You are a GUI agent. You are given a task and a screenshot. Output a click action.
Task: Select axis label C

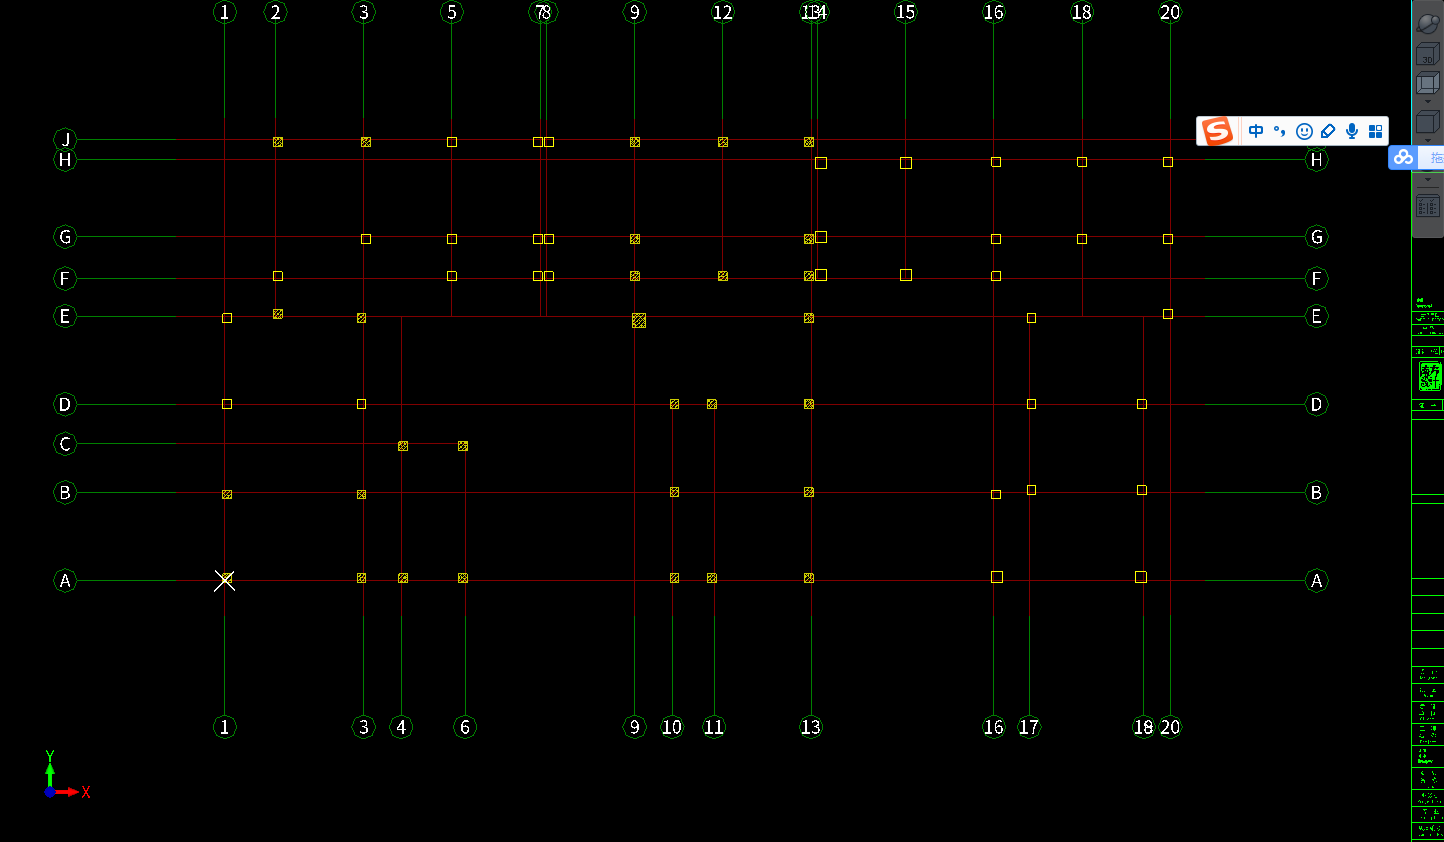coord(65,443)
